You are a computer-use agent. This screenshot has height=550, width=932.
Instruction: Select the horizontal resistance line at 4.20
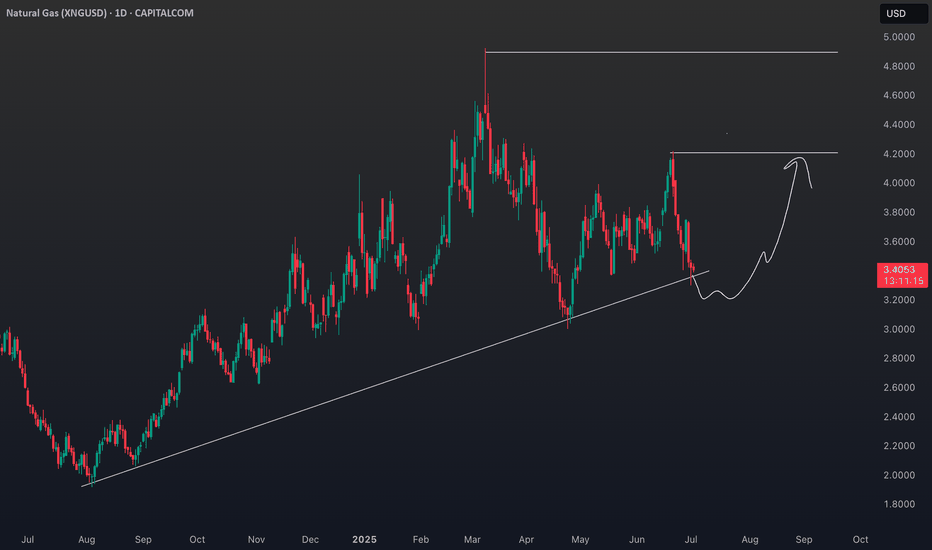point(754,153)
